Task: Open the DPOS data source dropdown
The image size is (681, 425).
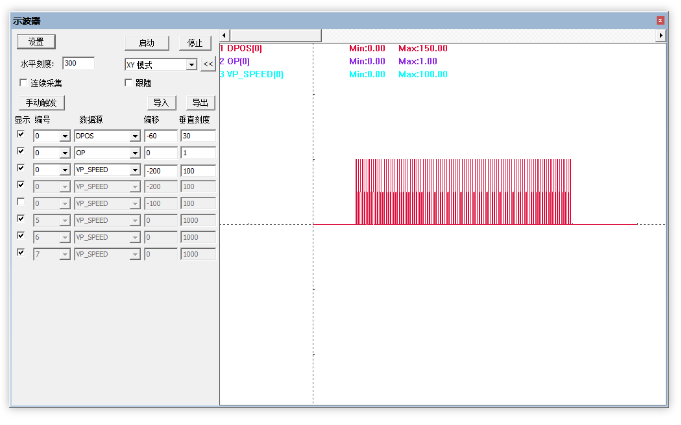Action: (135, 136)
